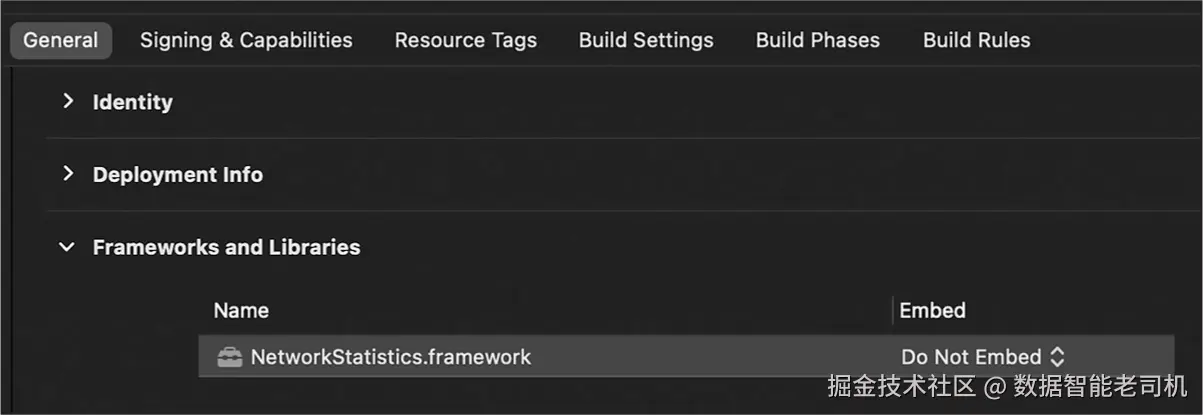Viewport: 1203px width, 415px height.
Task: Open the Build Rules tab
Action: [x=976, y=40]
